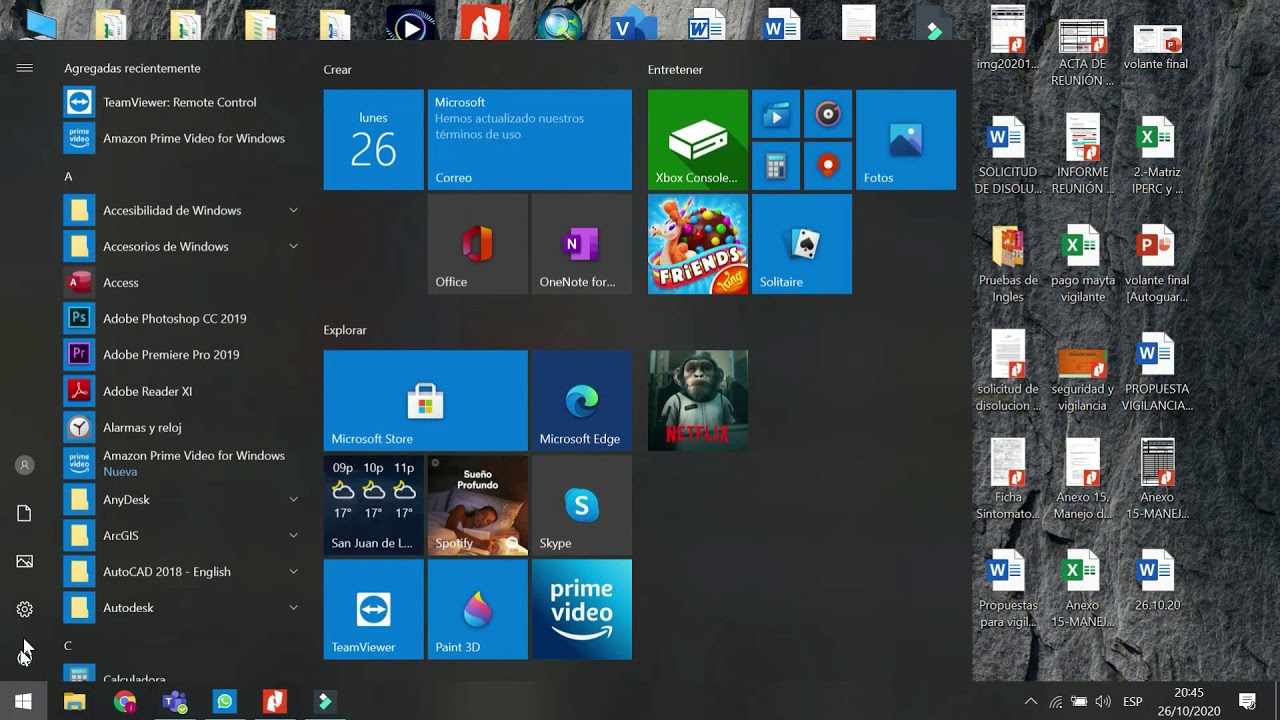Open the Microsoft Store tile

(426, 400)
